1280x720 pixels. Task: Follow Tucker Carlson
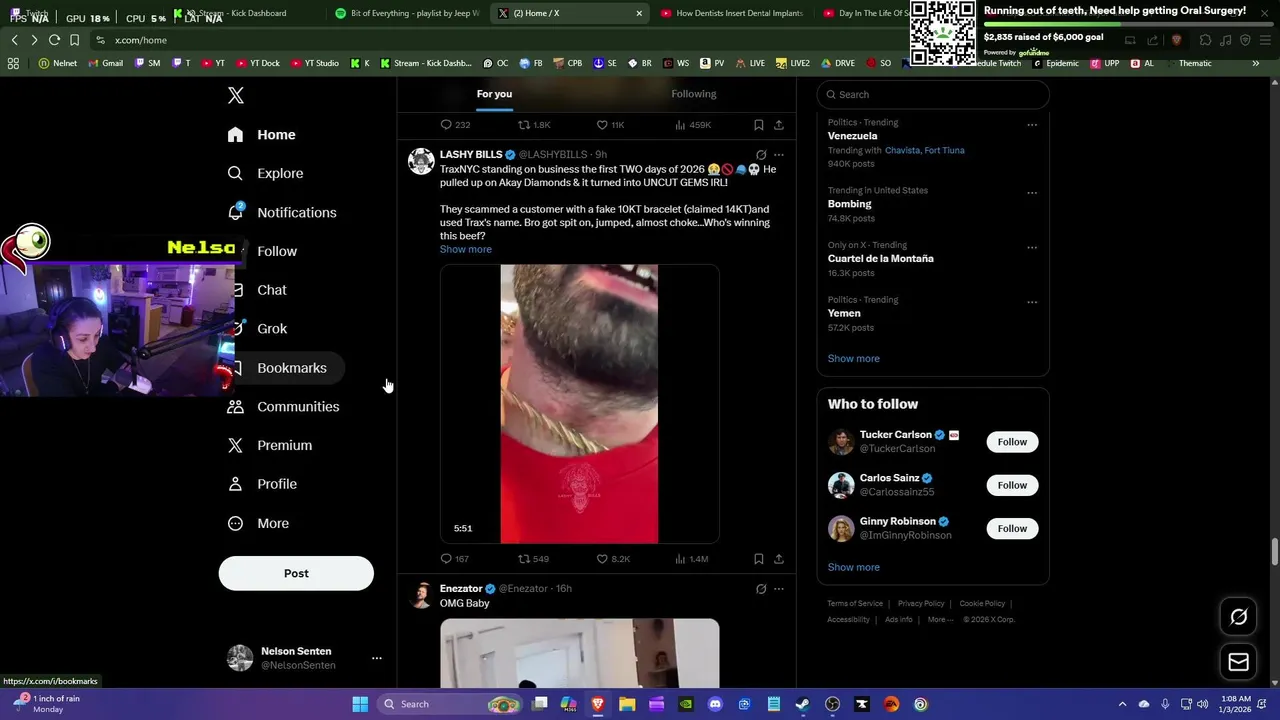pyautogui.click(x=1012, y=442)
